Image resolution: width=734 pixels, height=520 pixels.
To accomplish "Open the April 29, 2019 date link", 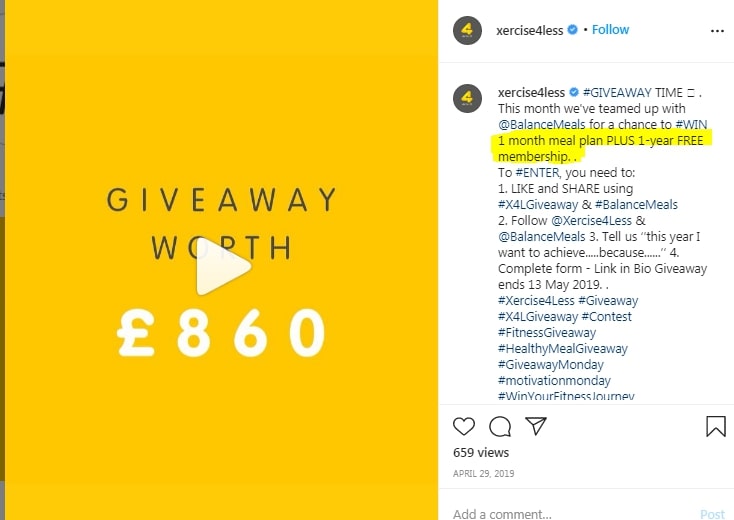I will [484, 474].
